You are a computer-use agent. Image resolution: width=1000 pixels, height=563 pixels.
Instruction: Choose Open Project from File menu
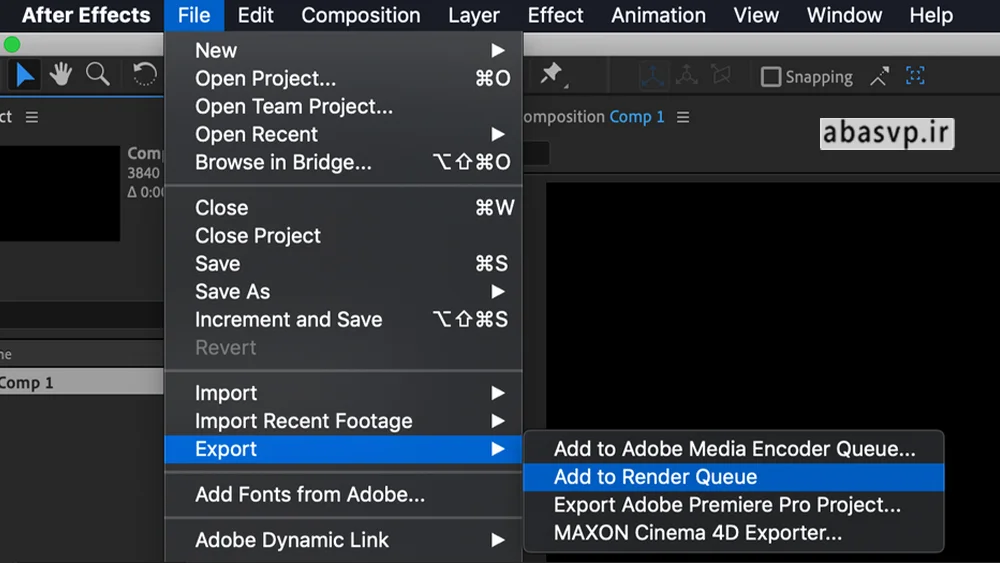pyautogui.click(x=344, y=78)
